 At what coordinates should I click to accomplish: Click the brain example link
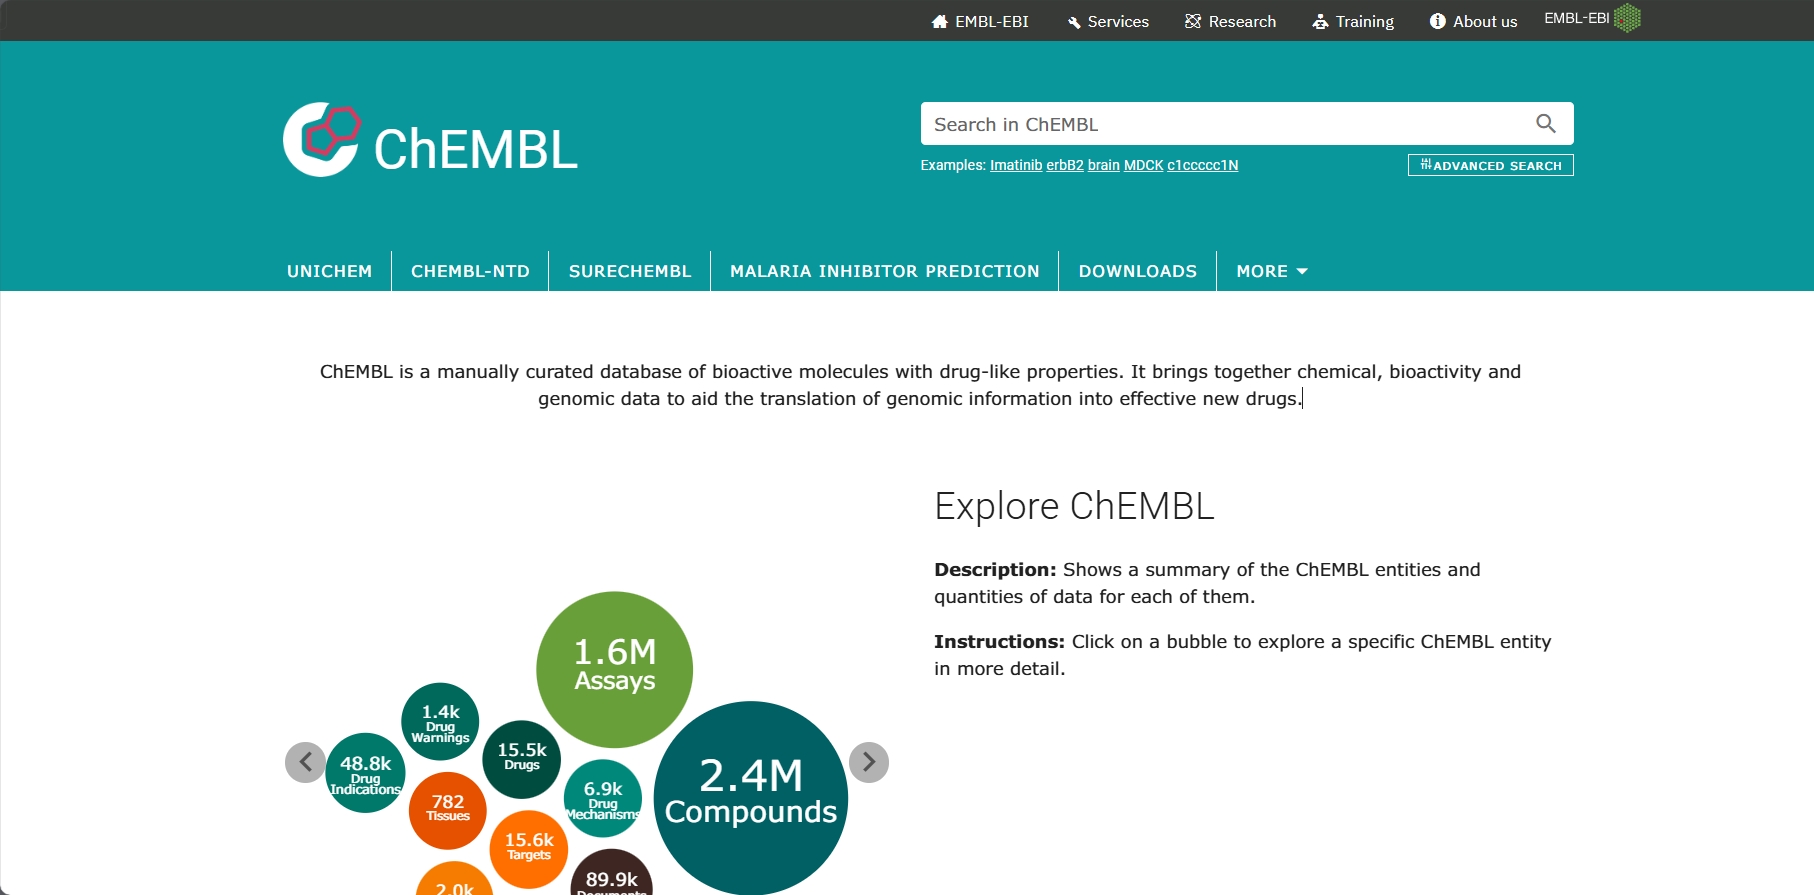click(1104, 165)
